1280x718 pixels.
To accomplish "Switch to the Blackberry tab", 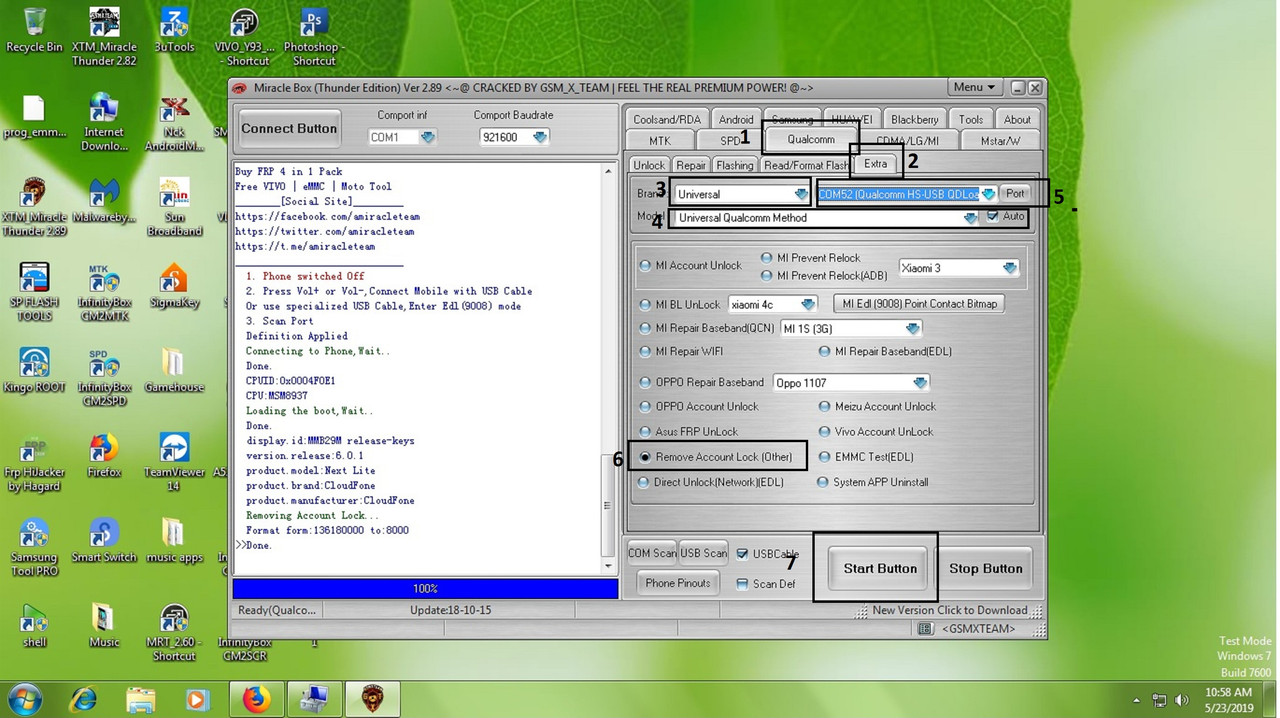I will tap(914, 119).
